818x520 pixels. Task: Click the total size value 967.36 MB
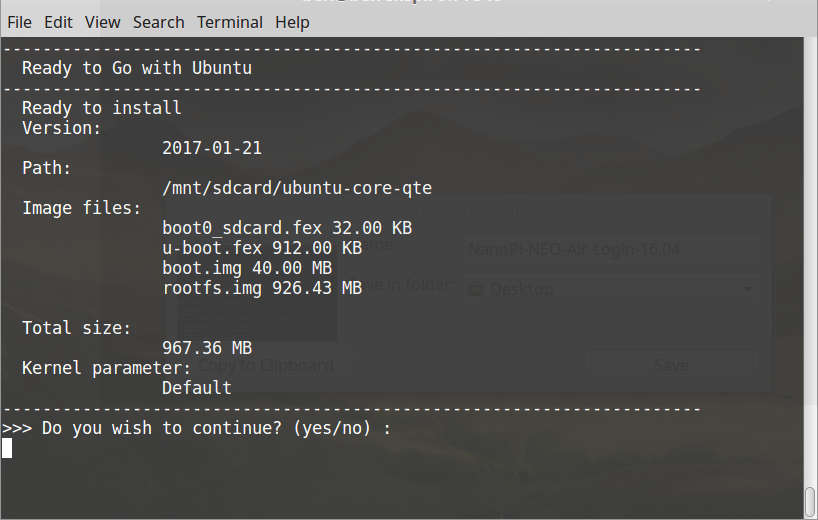[x=206, y=348]
